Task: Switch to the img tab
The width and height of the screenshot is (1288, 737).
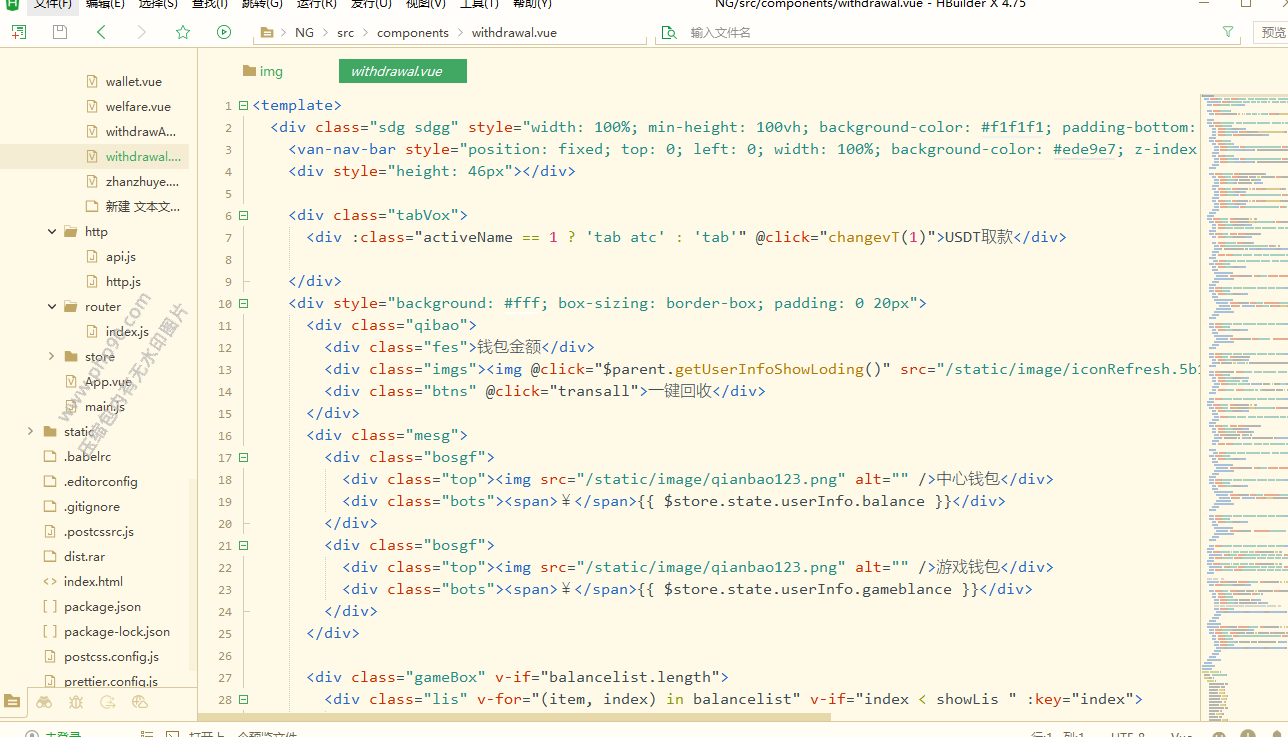Action: point(263,71)
